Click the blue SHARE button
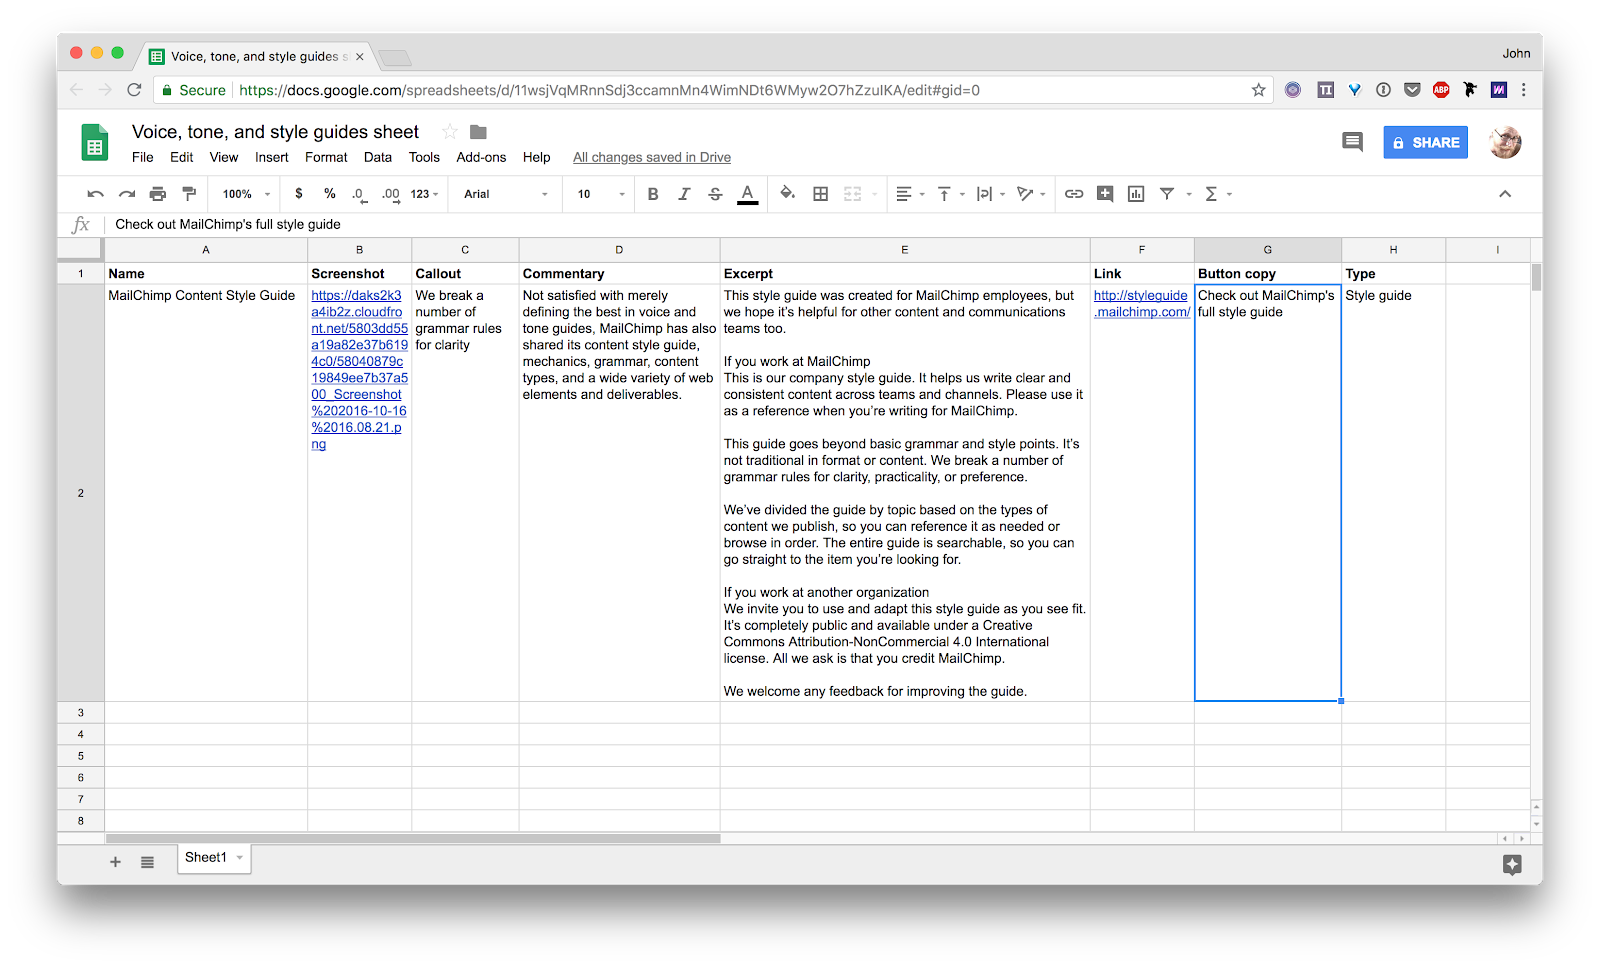 tap(1425, 142)
